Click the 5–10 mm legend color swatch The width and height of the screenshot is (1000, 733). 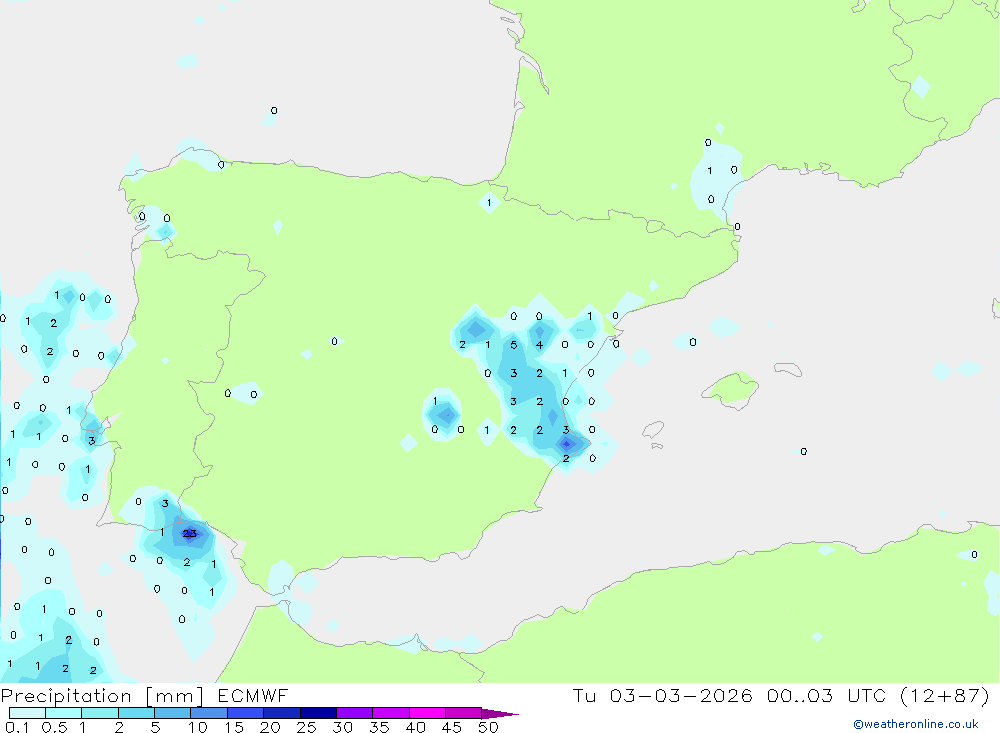[172, 713]
